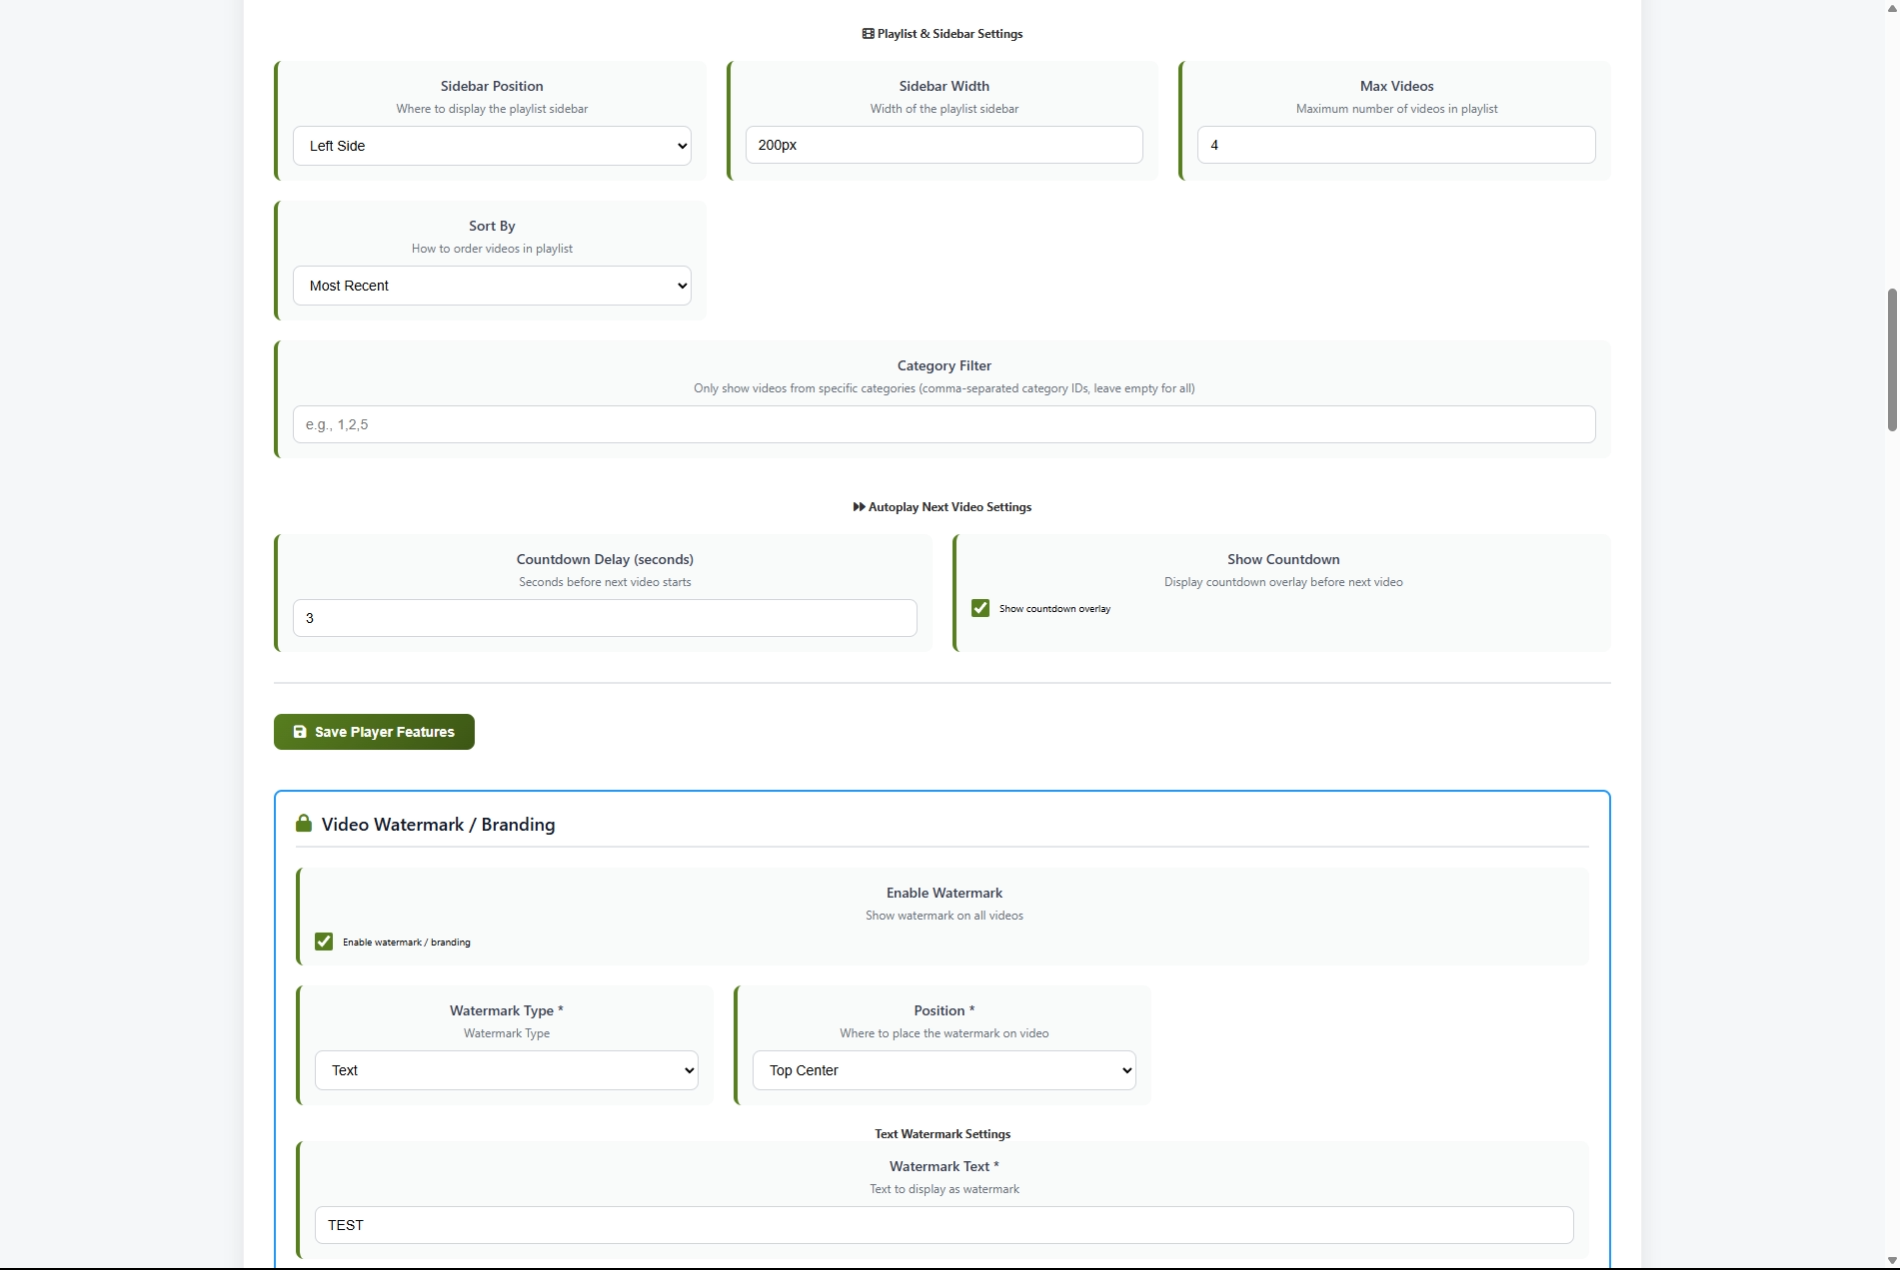Focus the Sidebar Width input field
The width and height of the screenshot is (1900, 1270).
coord(943,145)
